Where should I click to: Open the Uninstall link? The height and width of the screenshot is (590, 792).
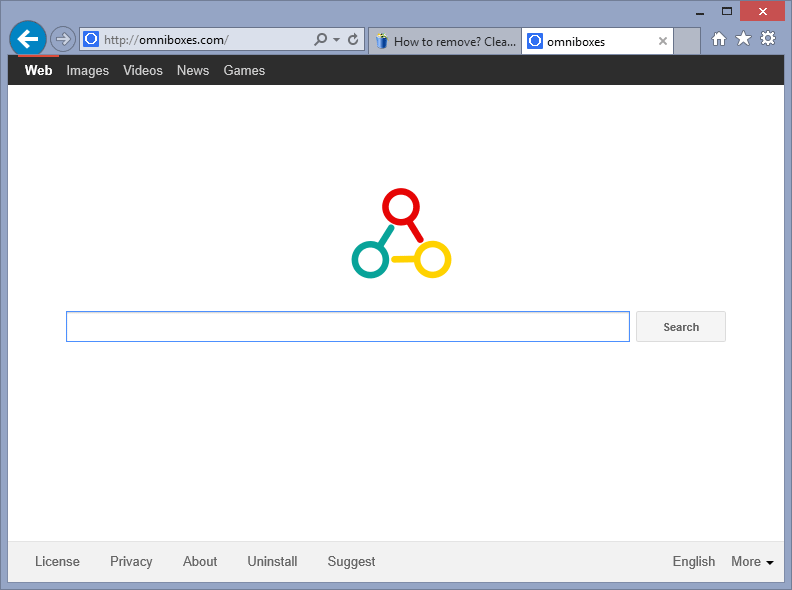click(x=272, y=561)
